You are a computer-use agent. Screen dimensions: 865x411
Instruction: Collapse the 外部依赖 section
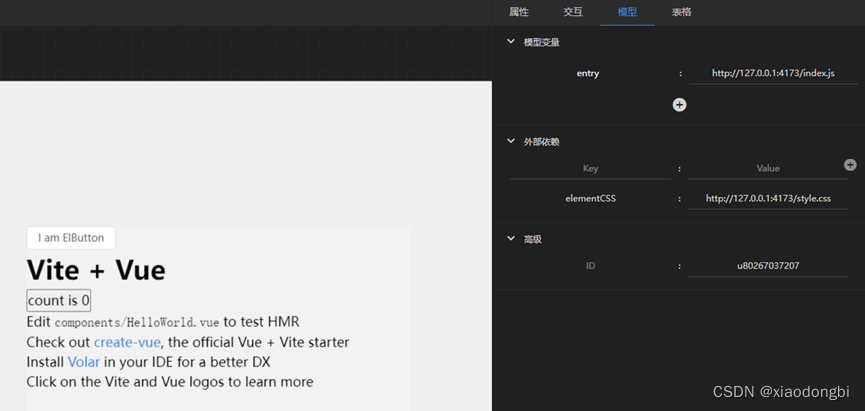511,141
